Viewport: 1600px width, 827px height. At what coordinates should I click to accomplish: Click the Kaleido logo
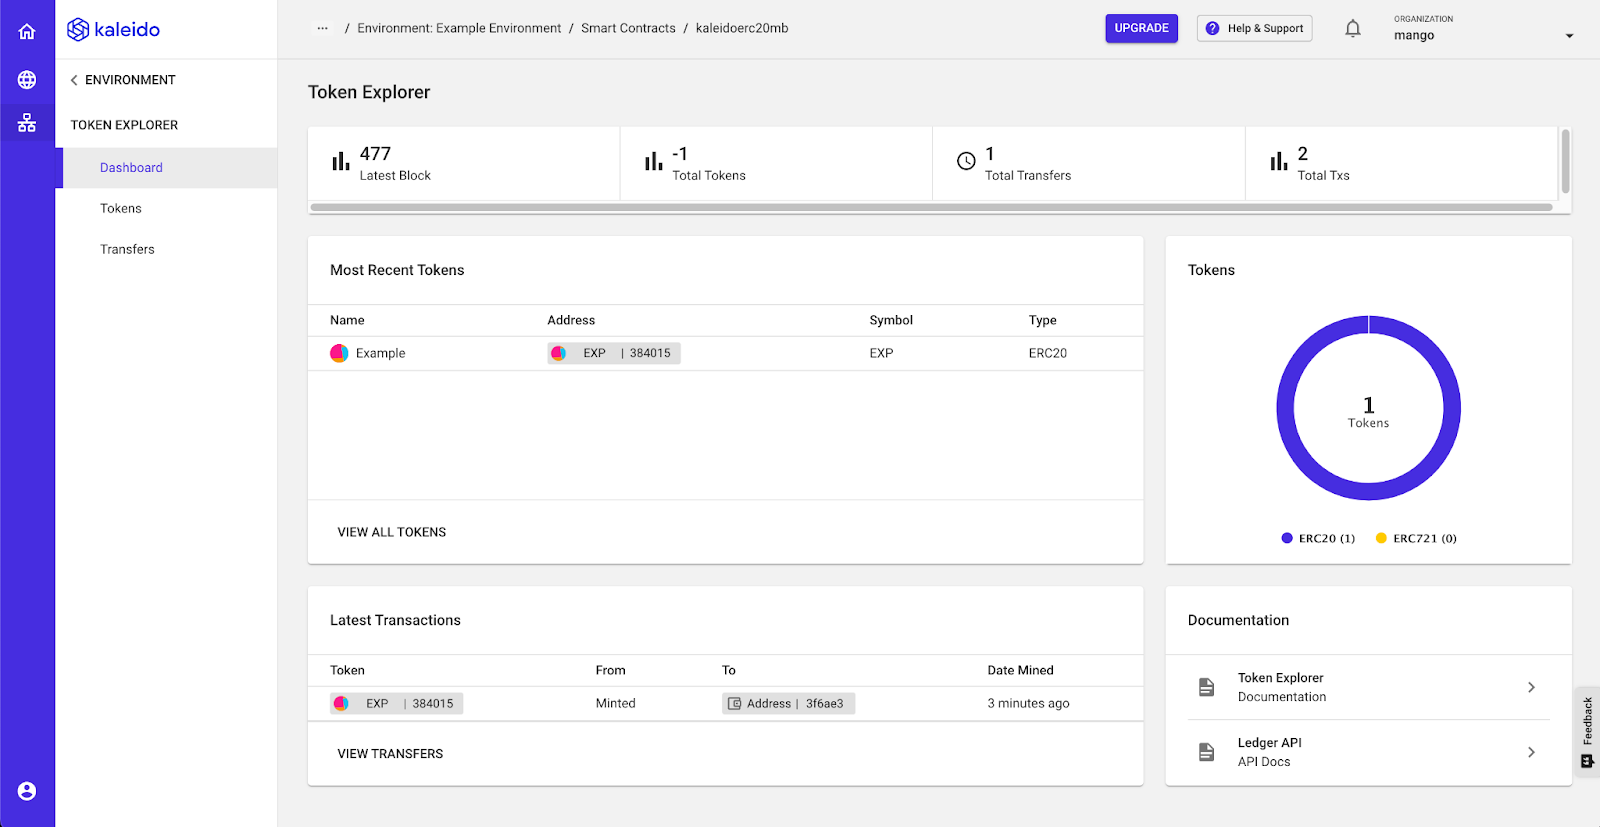[x=113, y=29]
